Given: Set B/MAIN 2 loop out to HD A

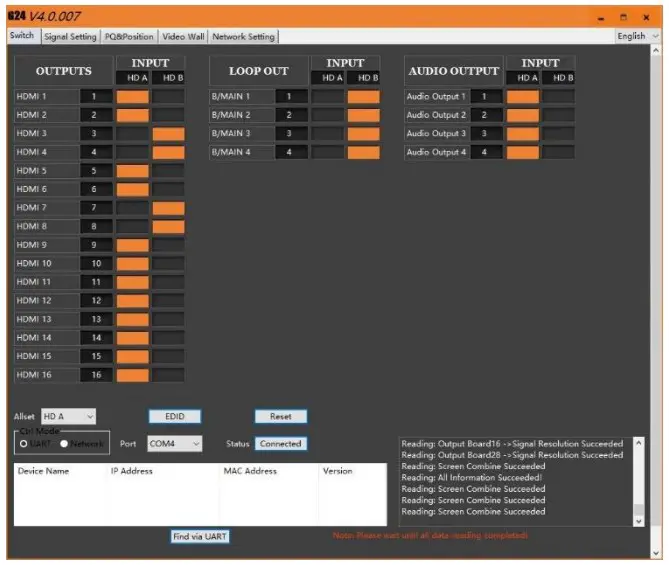Looking at the screenshot, I should [x=328, y=115].
